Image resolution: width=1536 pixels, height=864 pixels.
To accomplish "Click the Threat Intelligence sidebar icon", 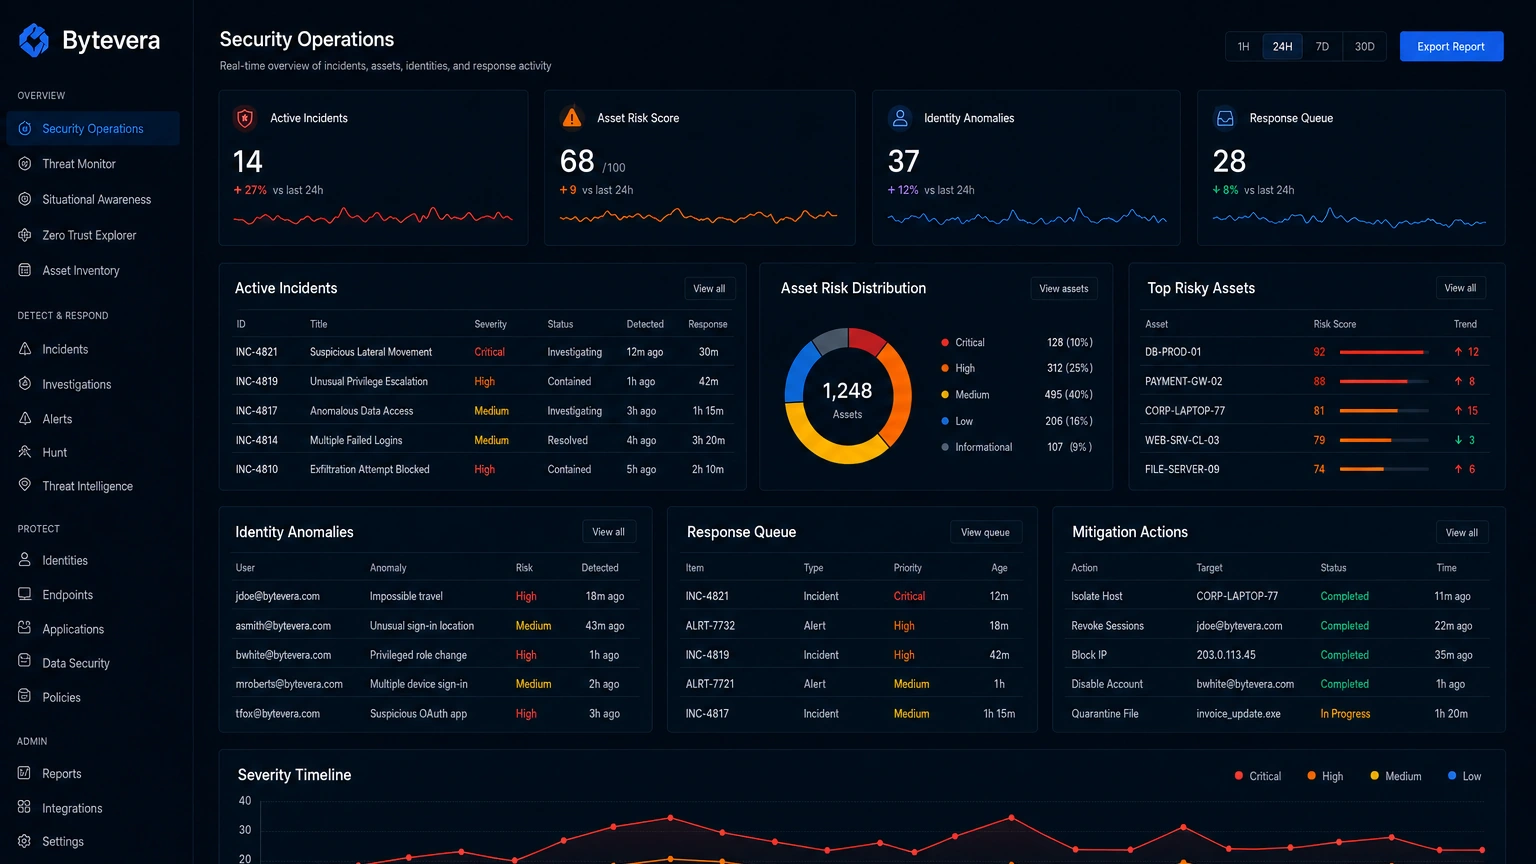I will (x=25, y=485).
